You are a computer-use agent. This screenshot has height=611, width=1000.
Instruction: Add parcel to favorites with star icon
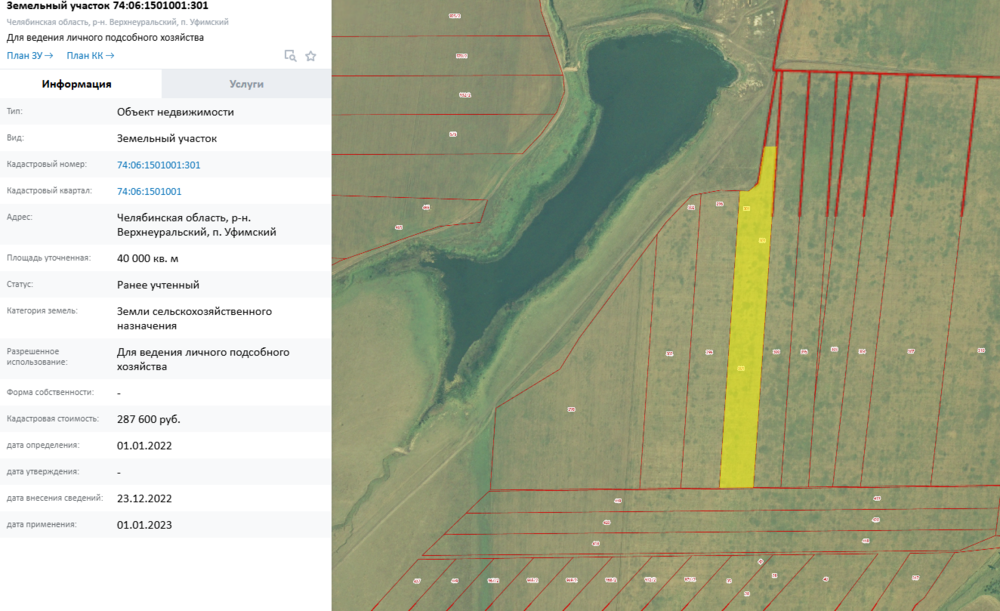pyautogui.click(x=311, y=56)
